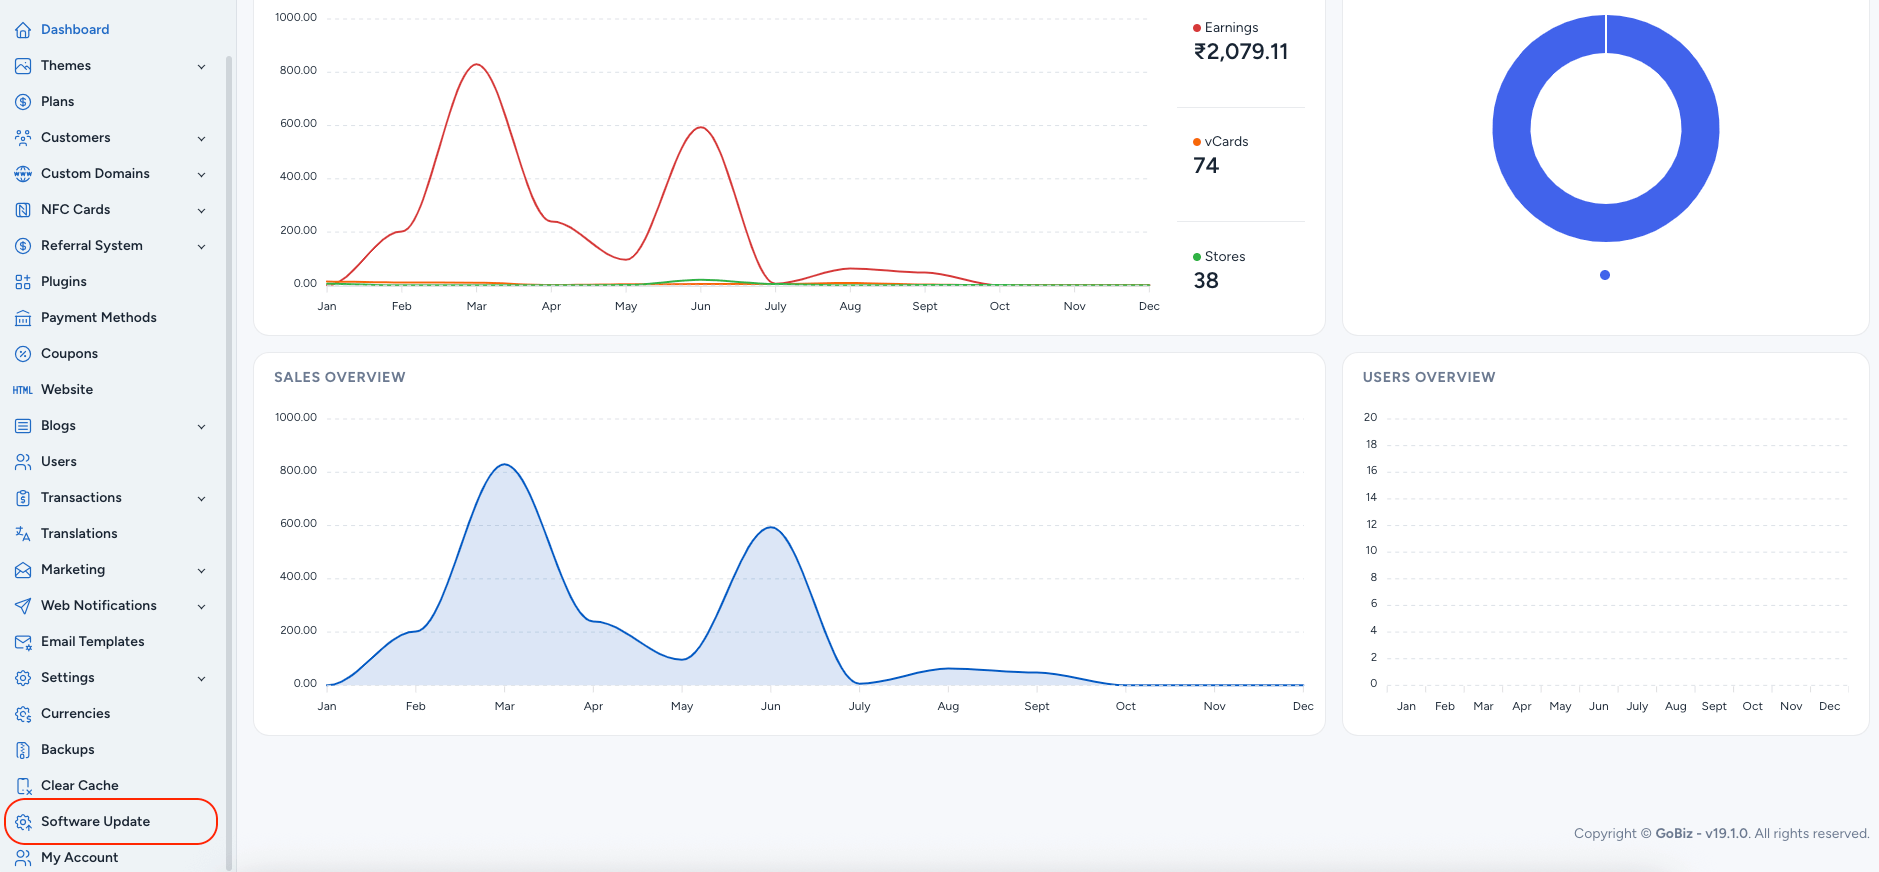The image size is (1879, 872).
Task: Expand the Web Notifications chevron
Action: (x=202, y=607)
